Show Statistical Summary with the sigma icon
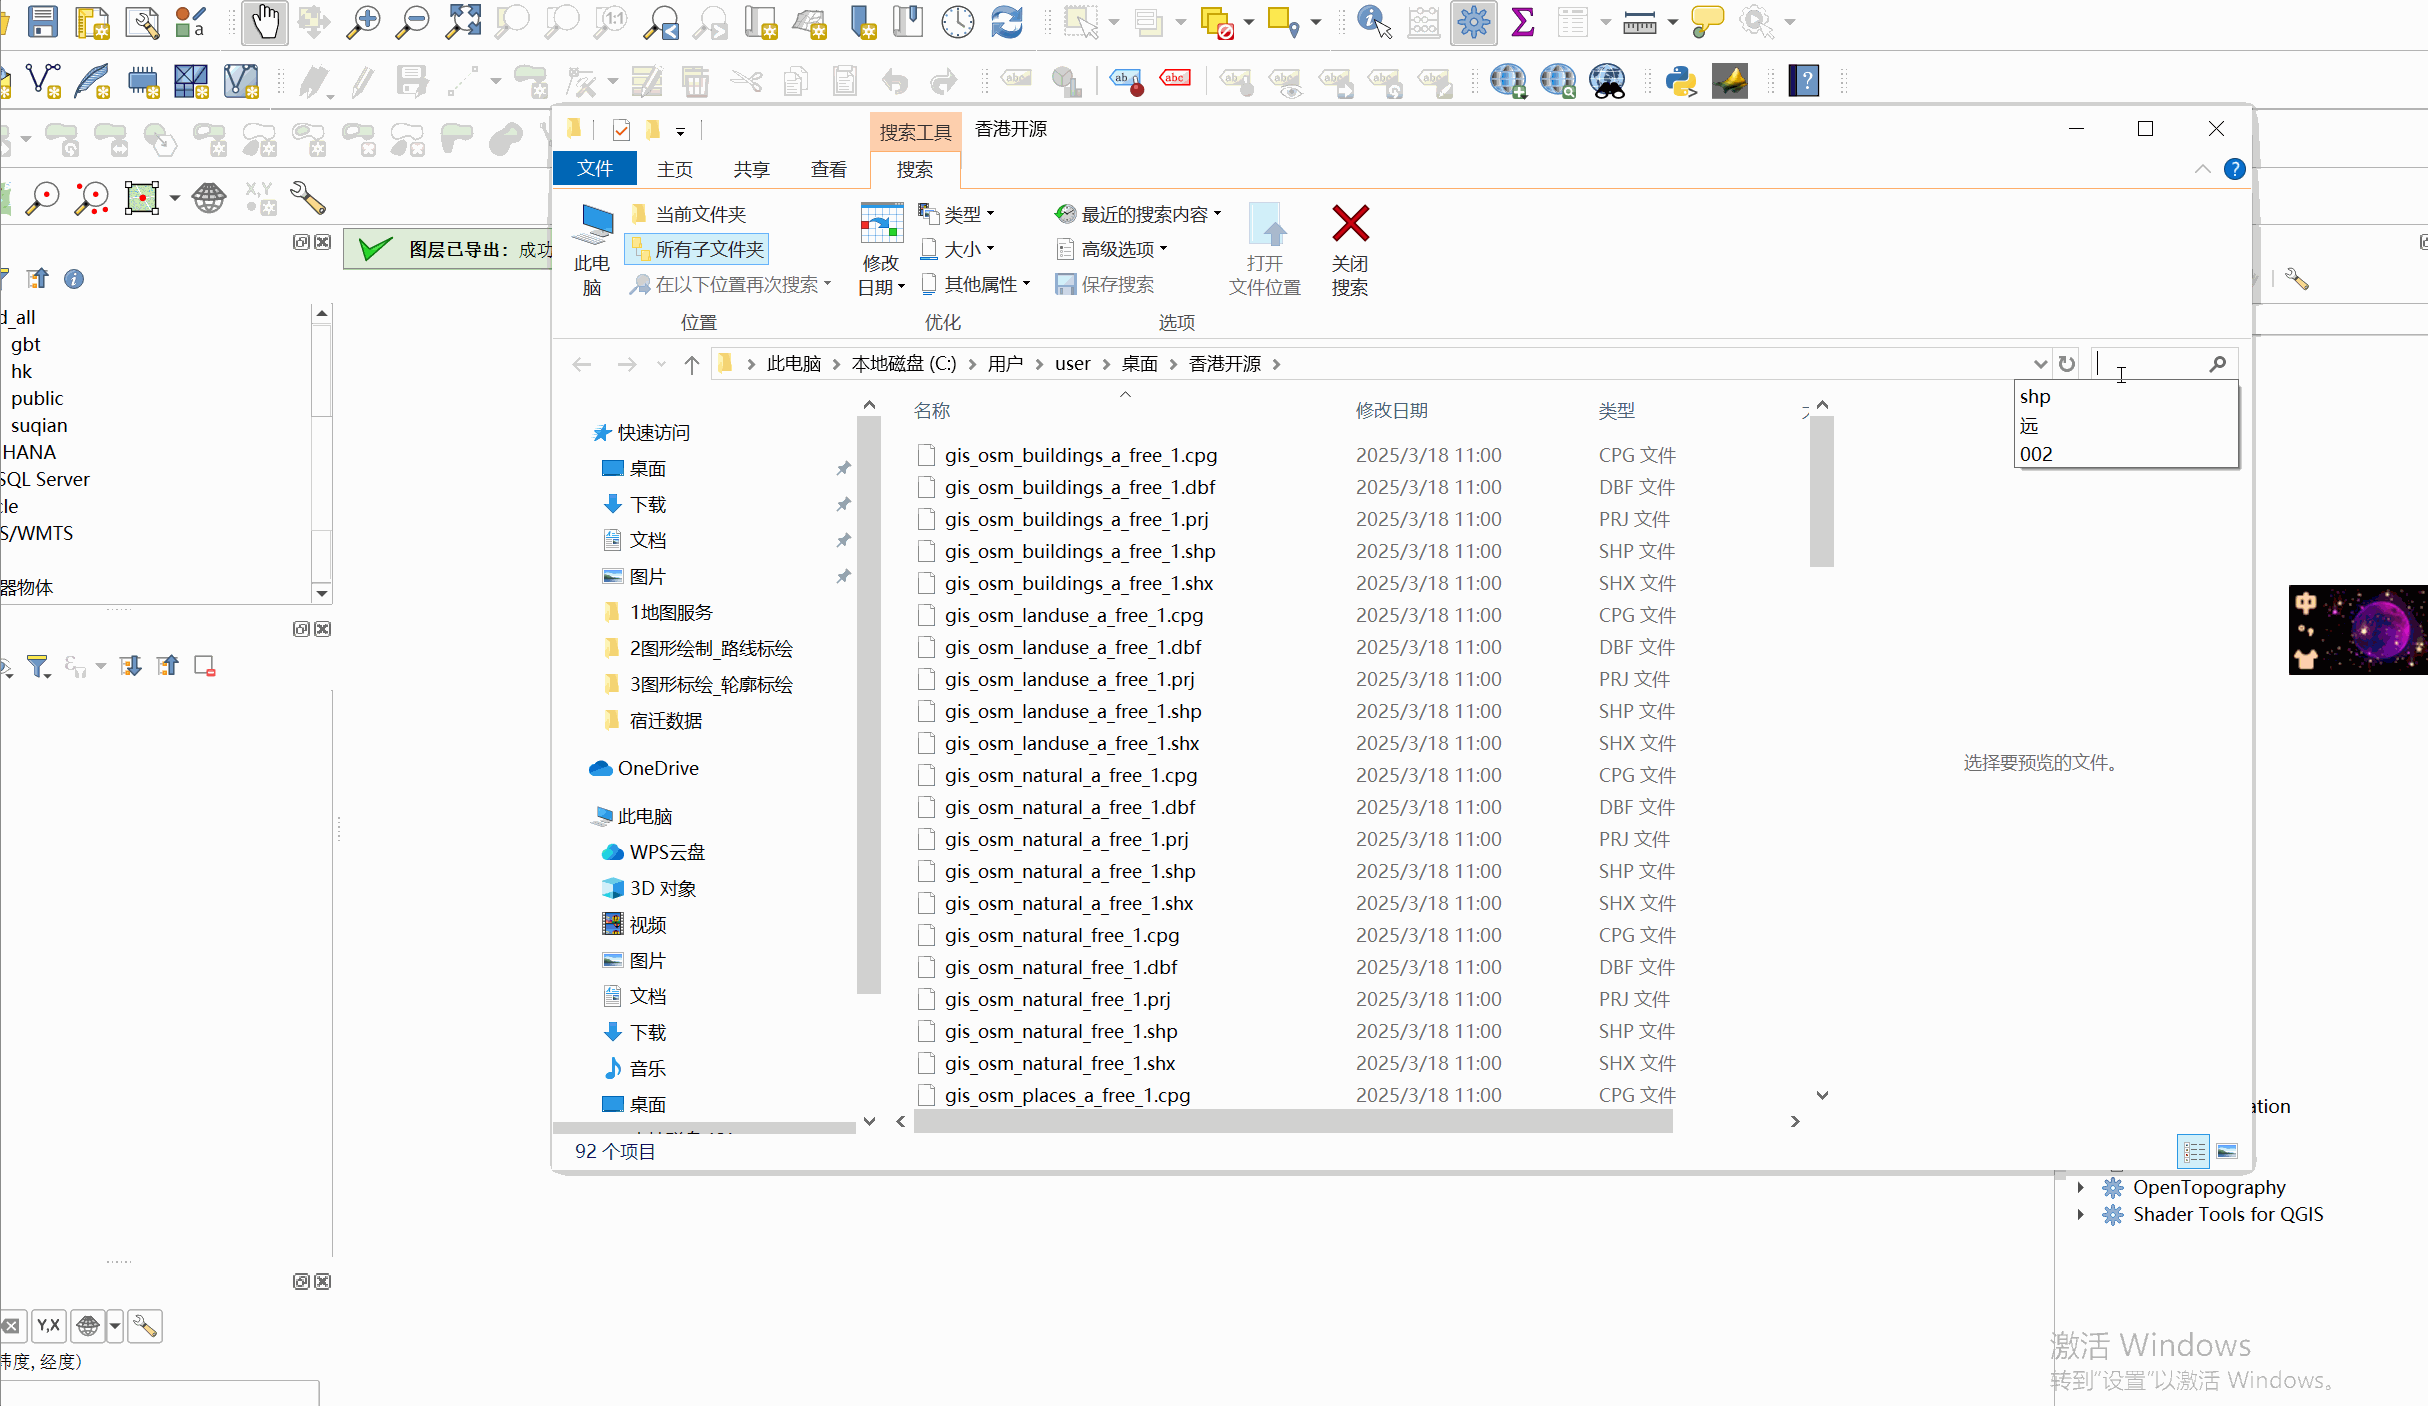The height and width of the screenshot is (1406, 2428). (1523, 22)
